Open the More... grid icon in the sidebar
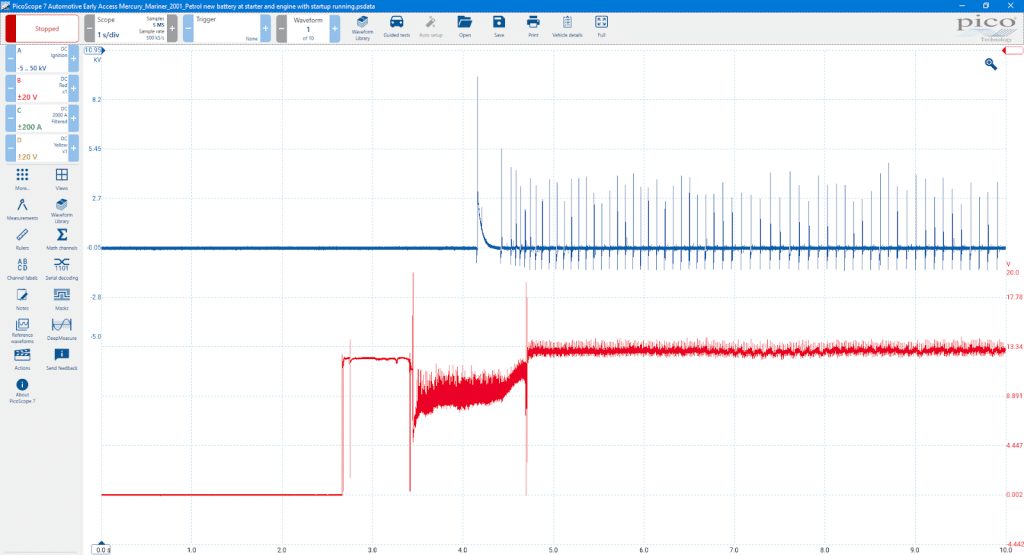 22,179
